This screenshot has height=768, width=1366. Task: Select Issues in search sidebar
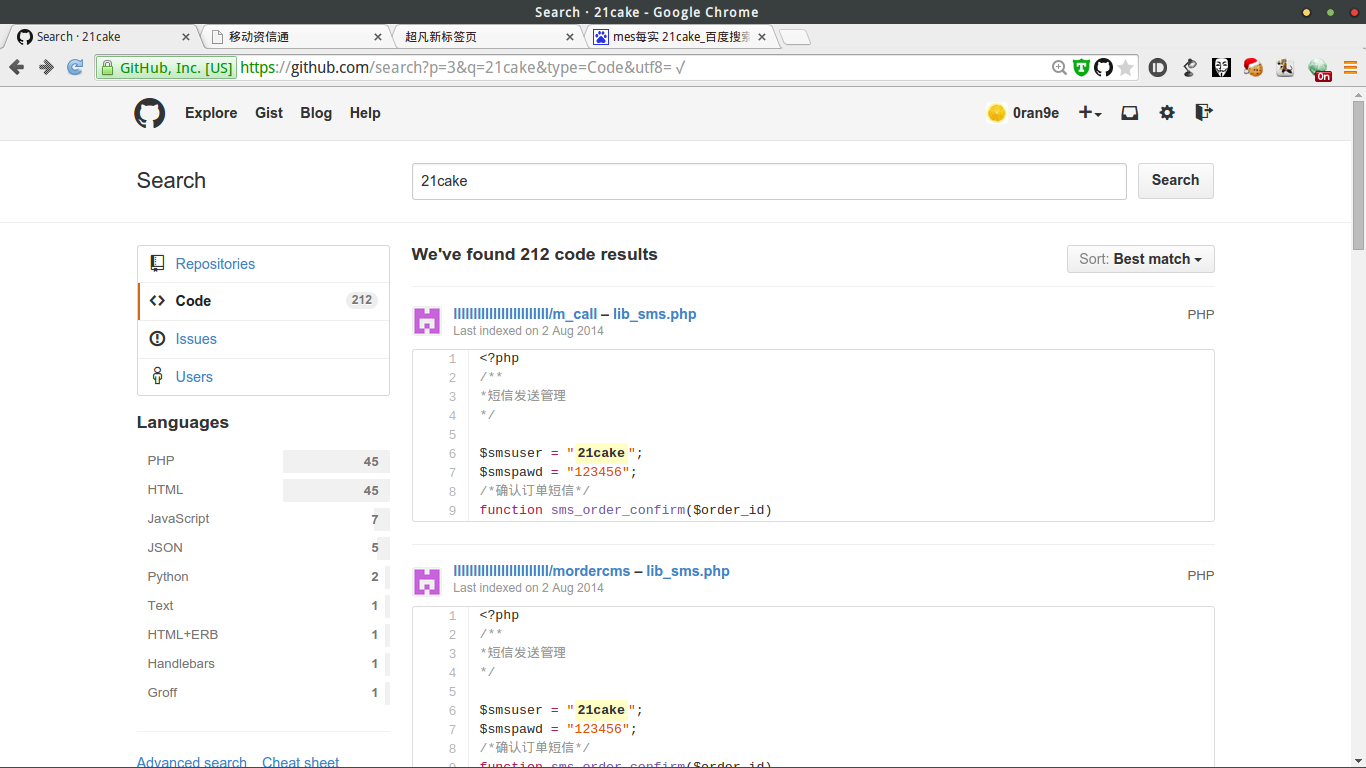click(x=263, y=339)
